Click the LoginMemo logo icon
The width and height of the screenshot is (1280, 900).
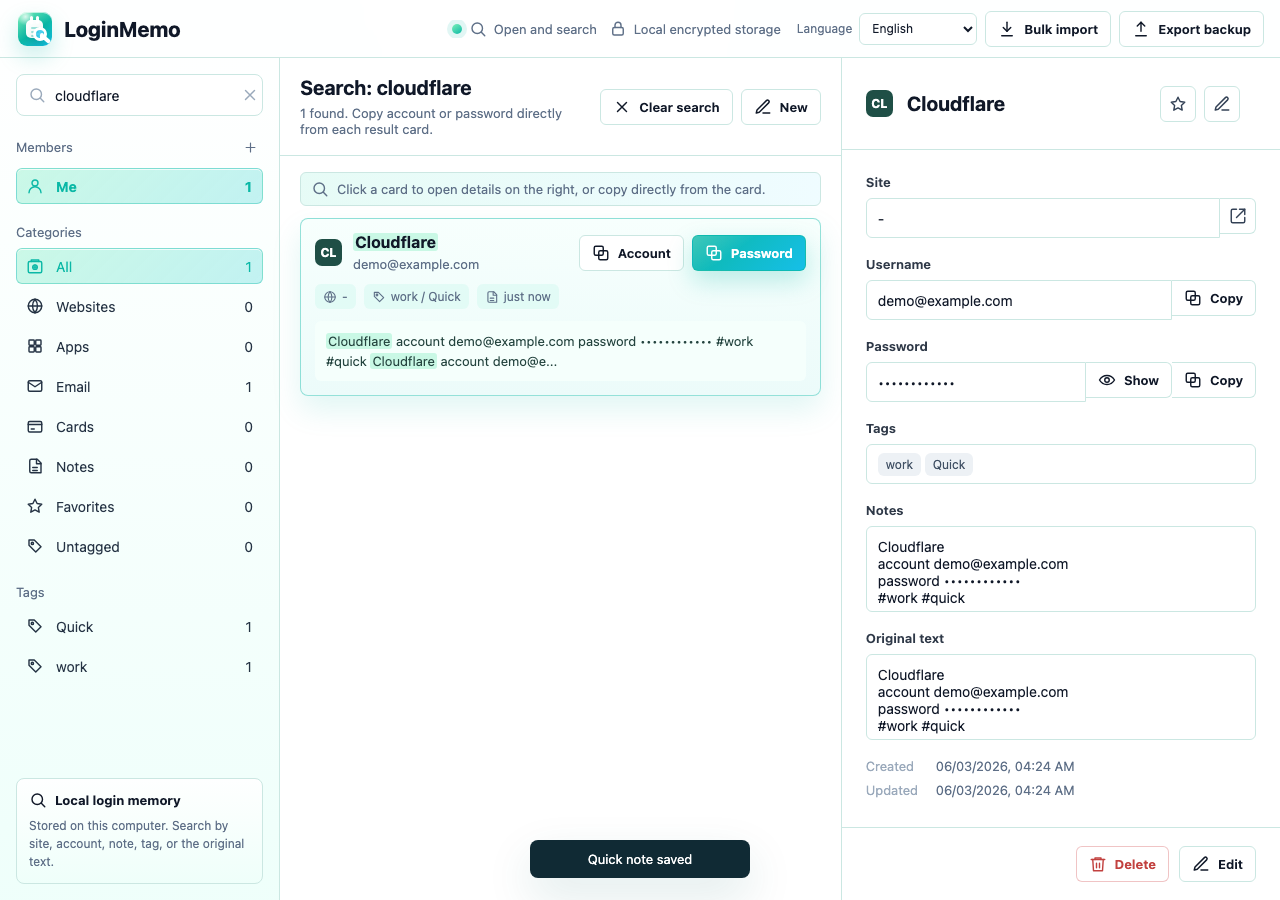[x=35, y=29]
